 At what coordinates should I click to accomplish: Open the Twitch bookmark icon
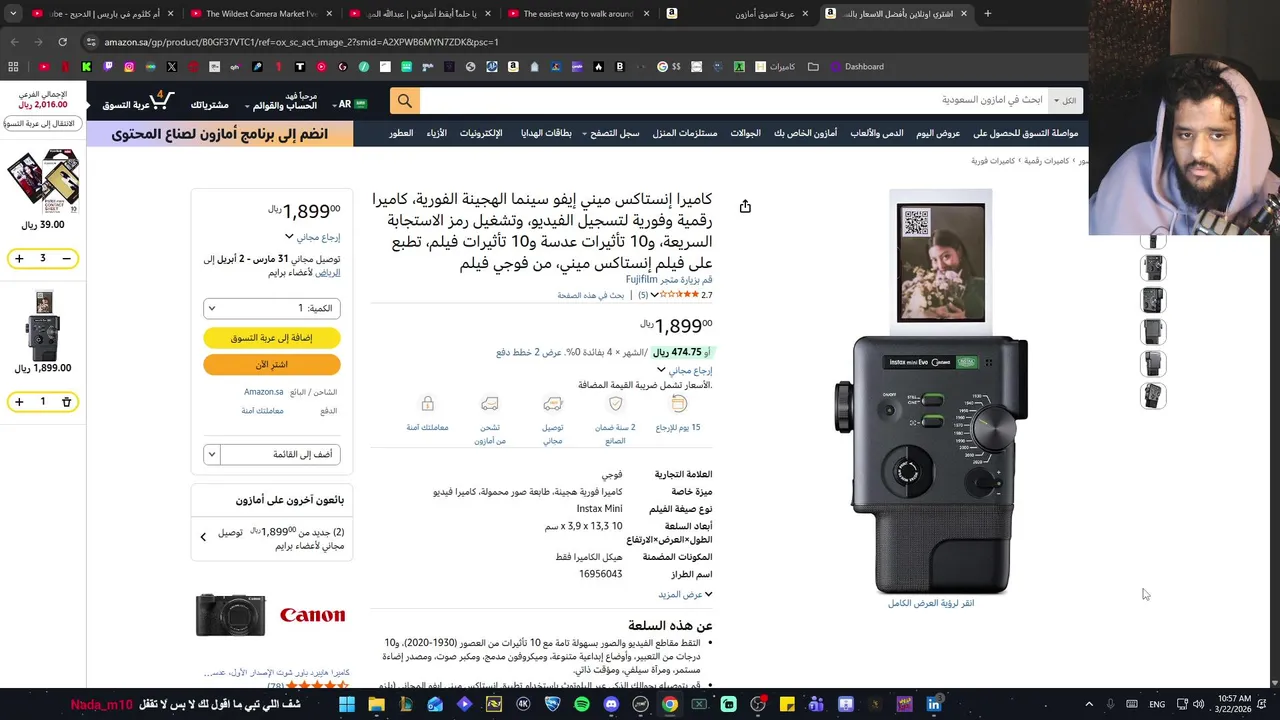click(x=108, y=67)
